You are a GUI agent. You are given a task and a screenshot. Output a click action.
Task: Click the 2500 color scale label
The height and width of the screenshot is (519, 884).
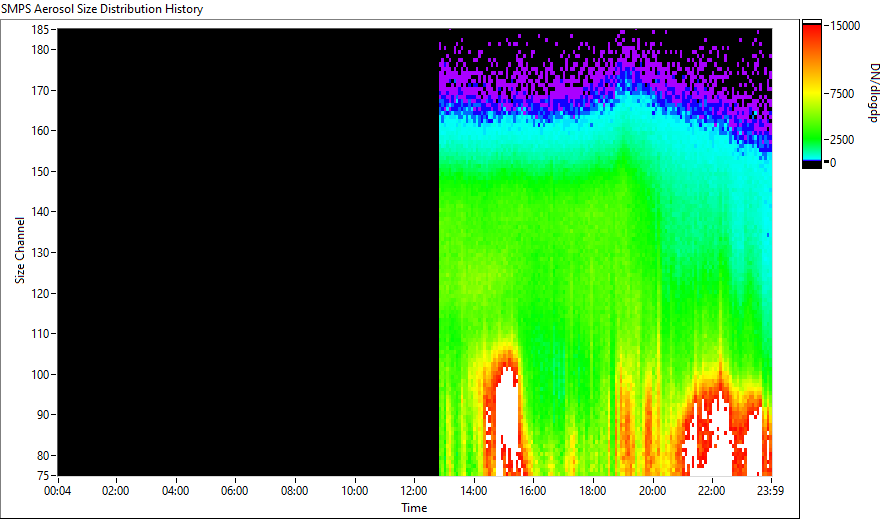[842, 140]
